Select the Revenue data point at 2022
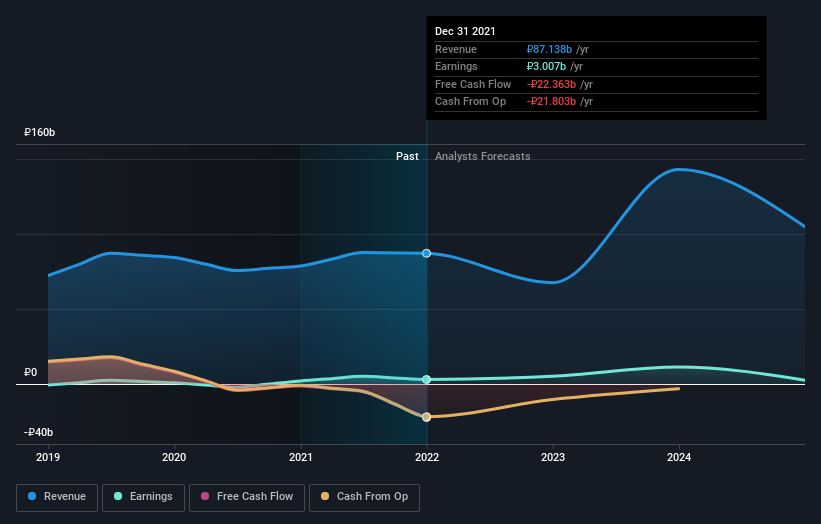 [x=427, y=253]
